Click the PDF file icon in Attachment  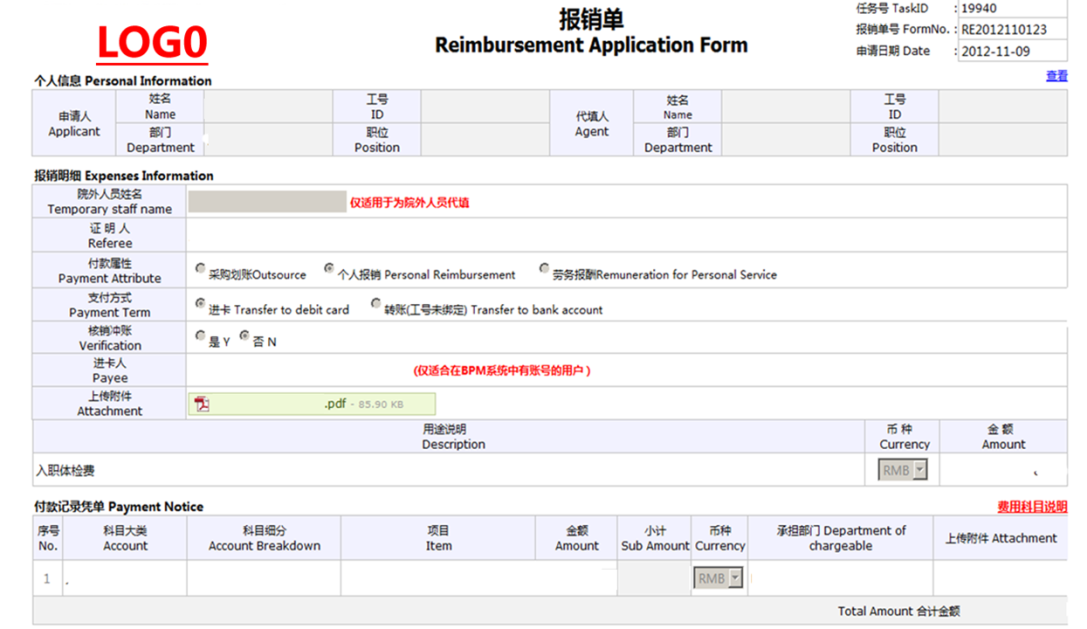[203, 404]
